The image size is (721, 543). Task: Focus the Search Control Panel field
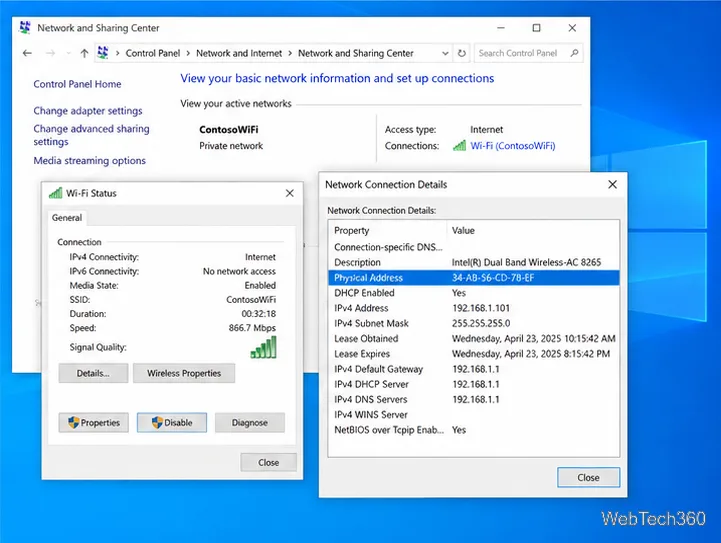pyautogui.click(x=529, y=53)
